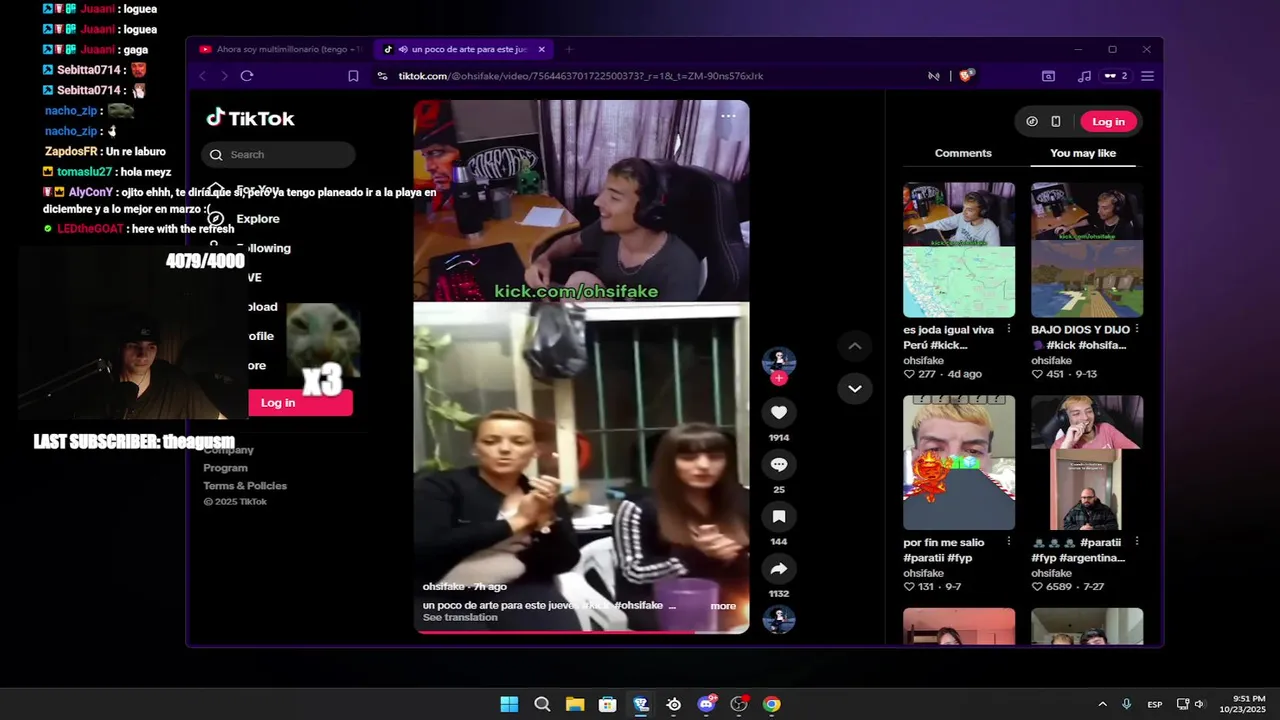The height and width of the screenshot is (720, 1280).
Task: Open the 'por fin me salio' video thumbnail
Action: [959, 462]
